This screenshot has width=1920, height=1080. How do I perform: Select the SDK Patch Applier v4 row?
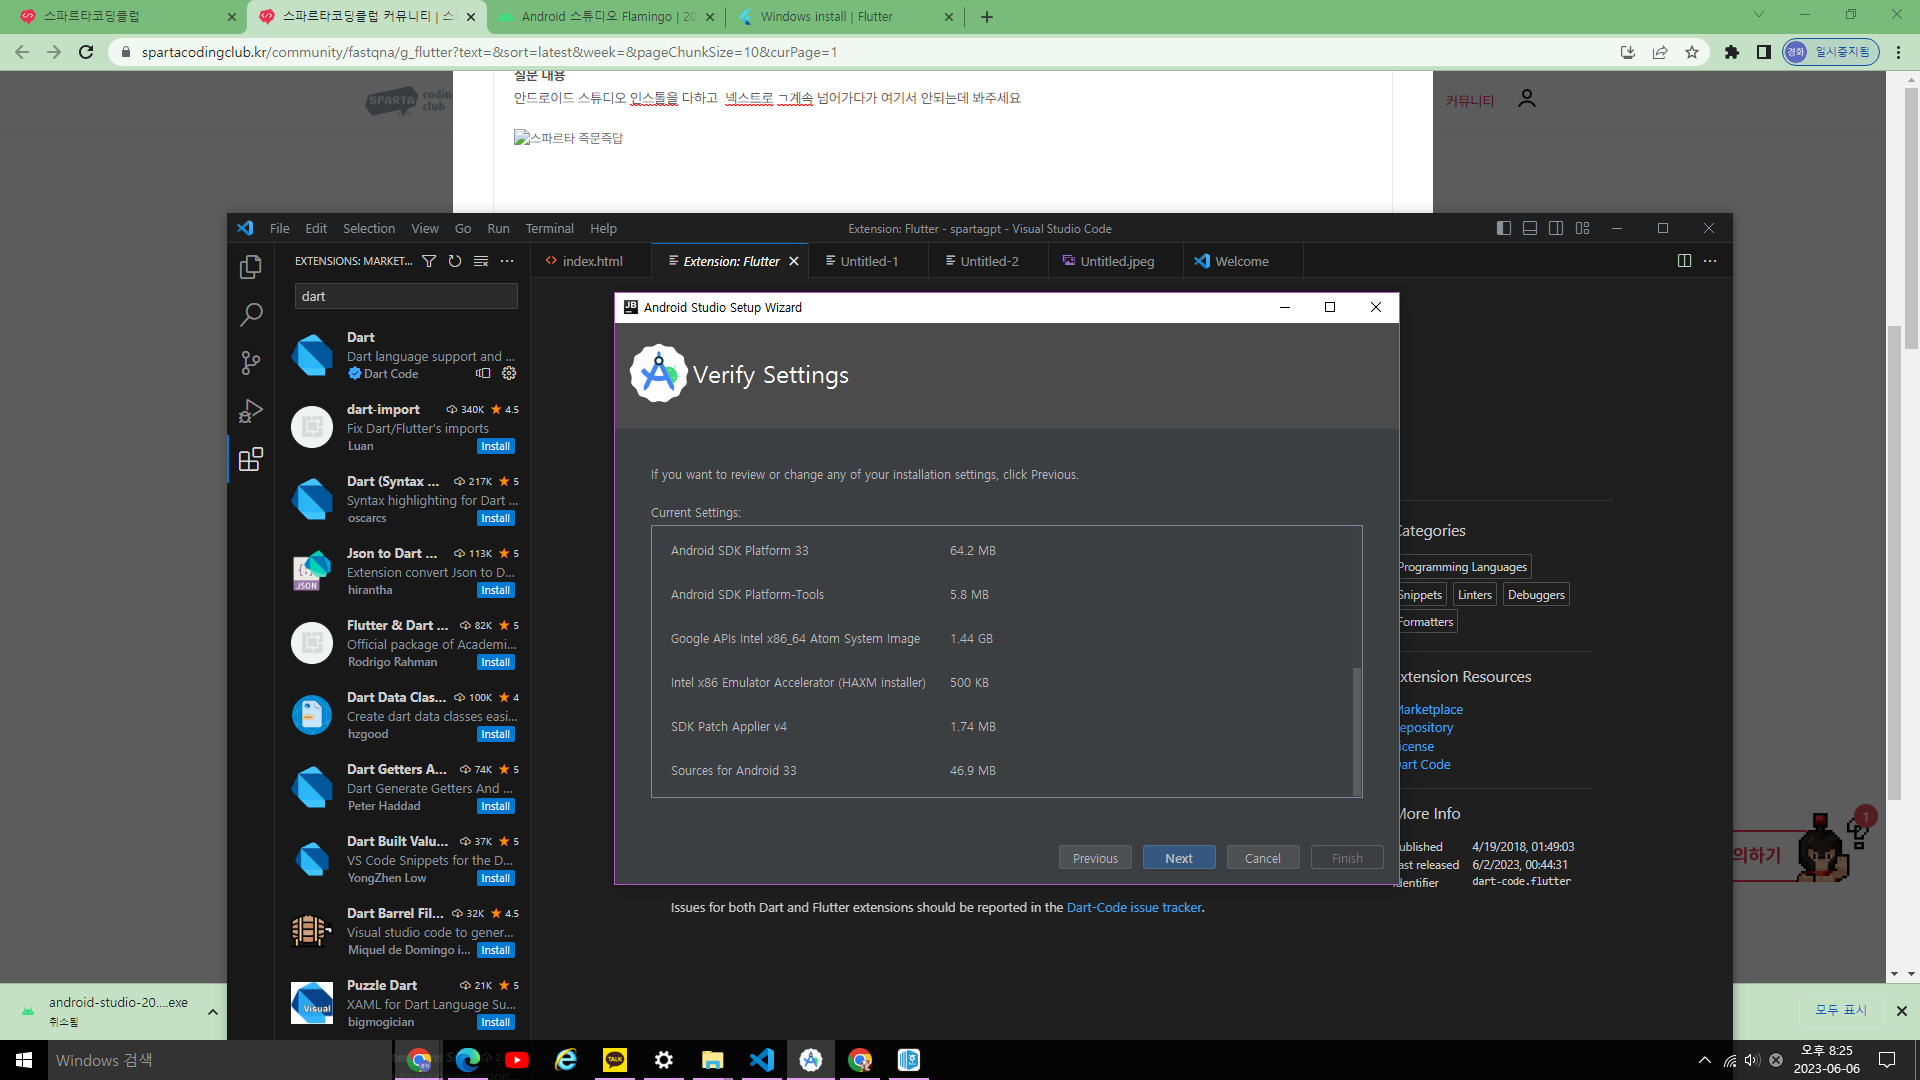point(1001,727)
